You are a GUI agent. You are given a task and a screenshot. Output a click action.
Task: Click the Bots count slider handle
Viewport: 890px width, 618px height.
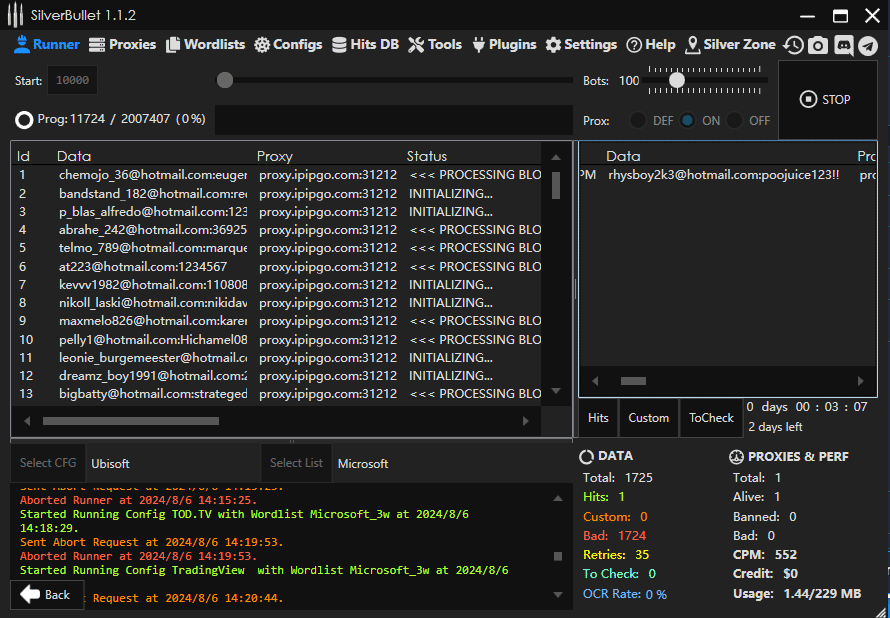pyautogui.click(x=677, y=80)
